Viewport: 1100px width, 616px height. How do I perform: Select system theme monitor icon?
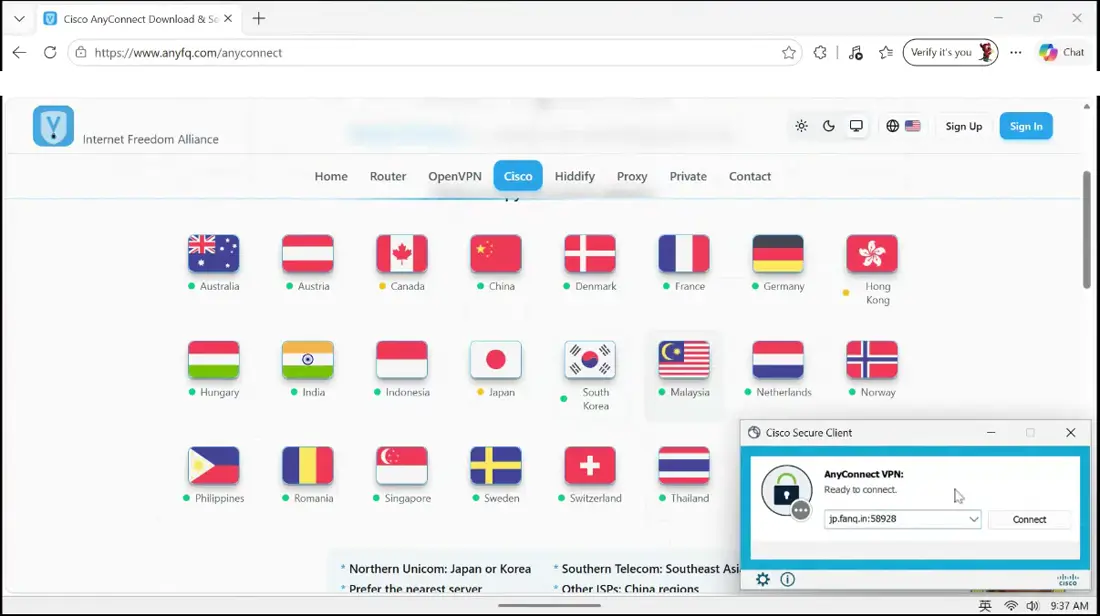tap(857, 126)
